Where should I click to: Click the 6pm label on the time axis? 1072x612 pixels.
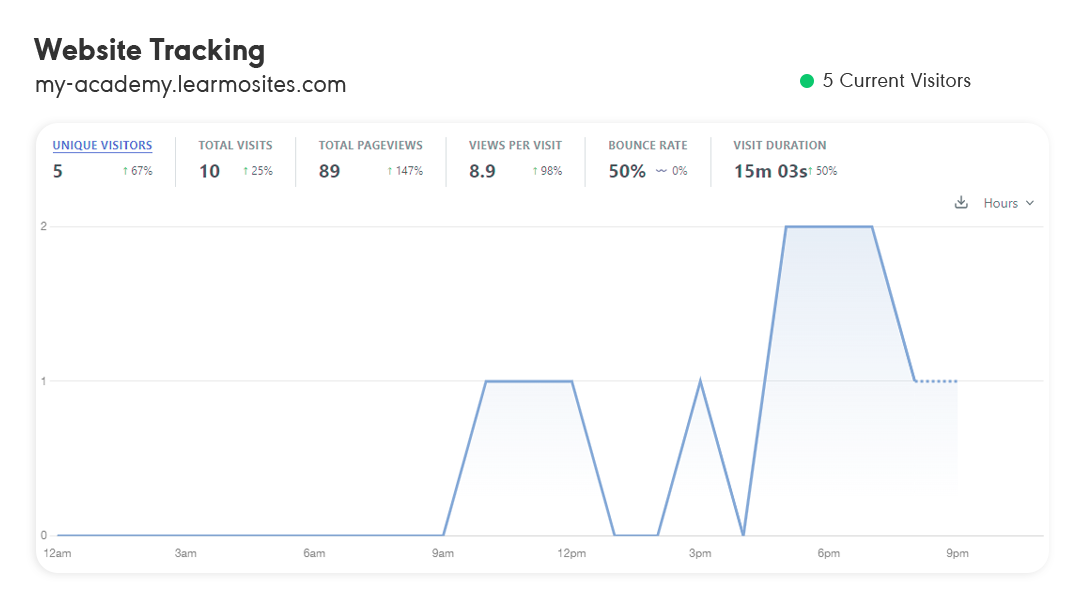[828, 553]
